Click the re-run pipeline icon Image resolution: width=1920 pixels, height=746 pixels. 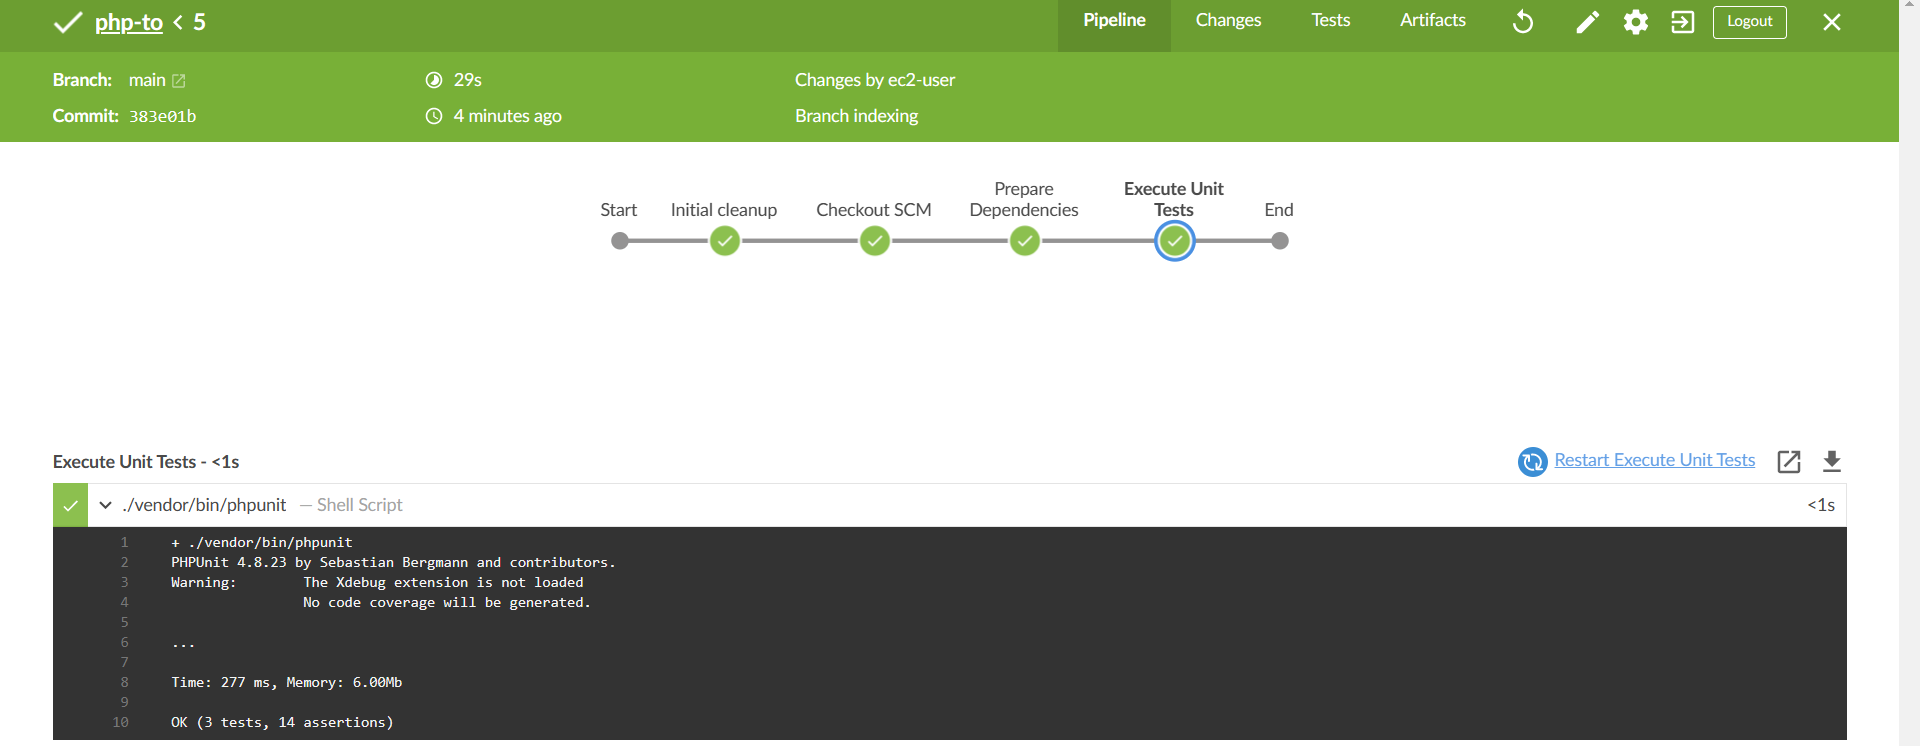point(1523,22)
